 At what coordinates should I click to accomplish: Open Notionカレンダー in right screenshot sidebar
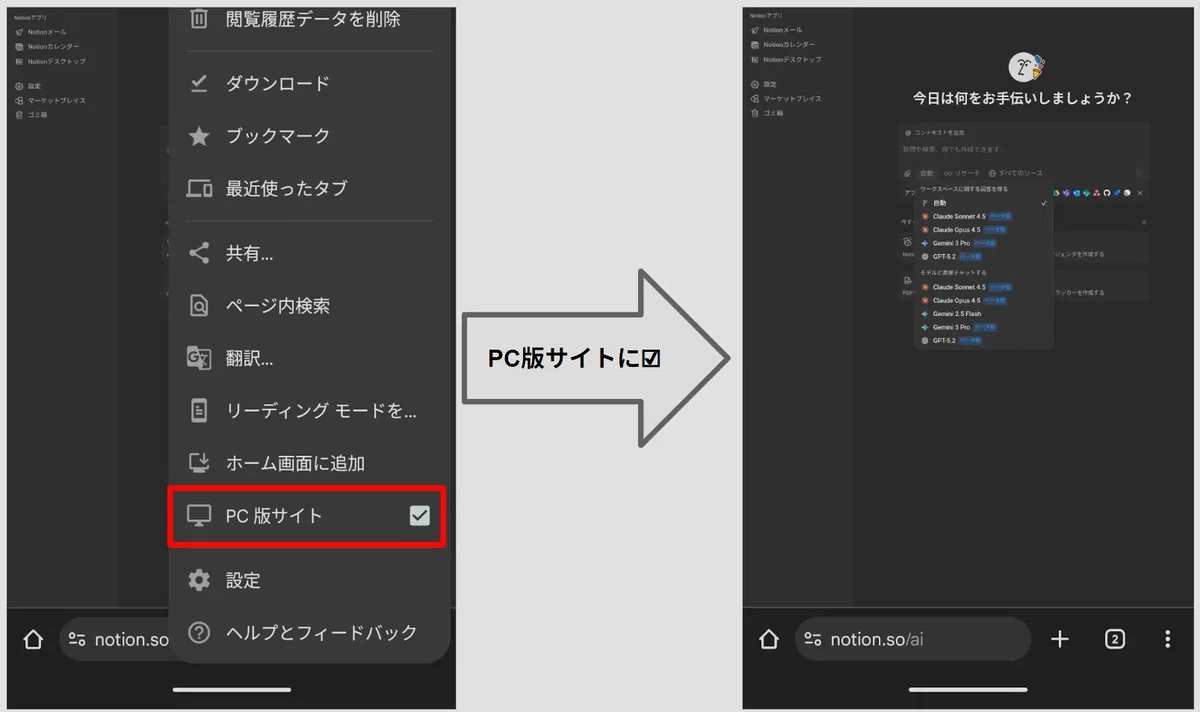coord(783,45)
